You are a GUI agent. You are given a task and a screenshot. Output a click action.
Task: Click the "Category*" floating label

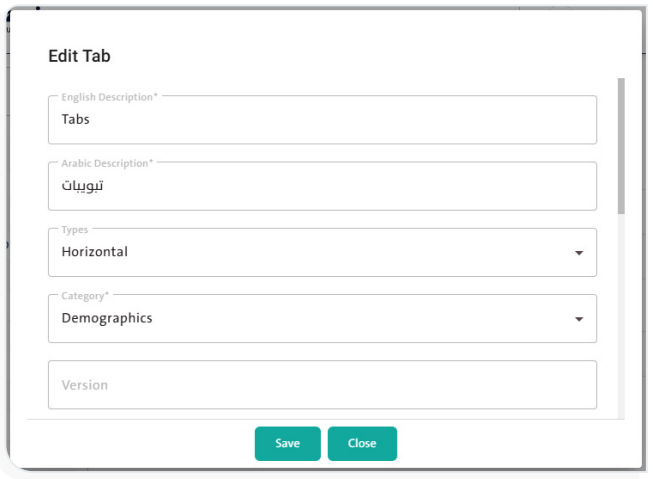coord(84,296)
